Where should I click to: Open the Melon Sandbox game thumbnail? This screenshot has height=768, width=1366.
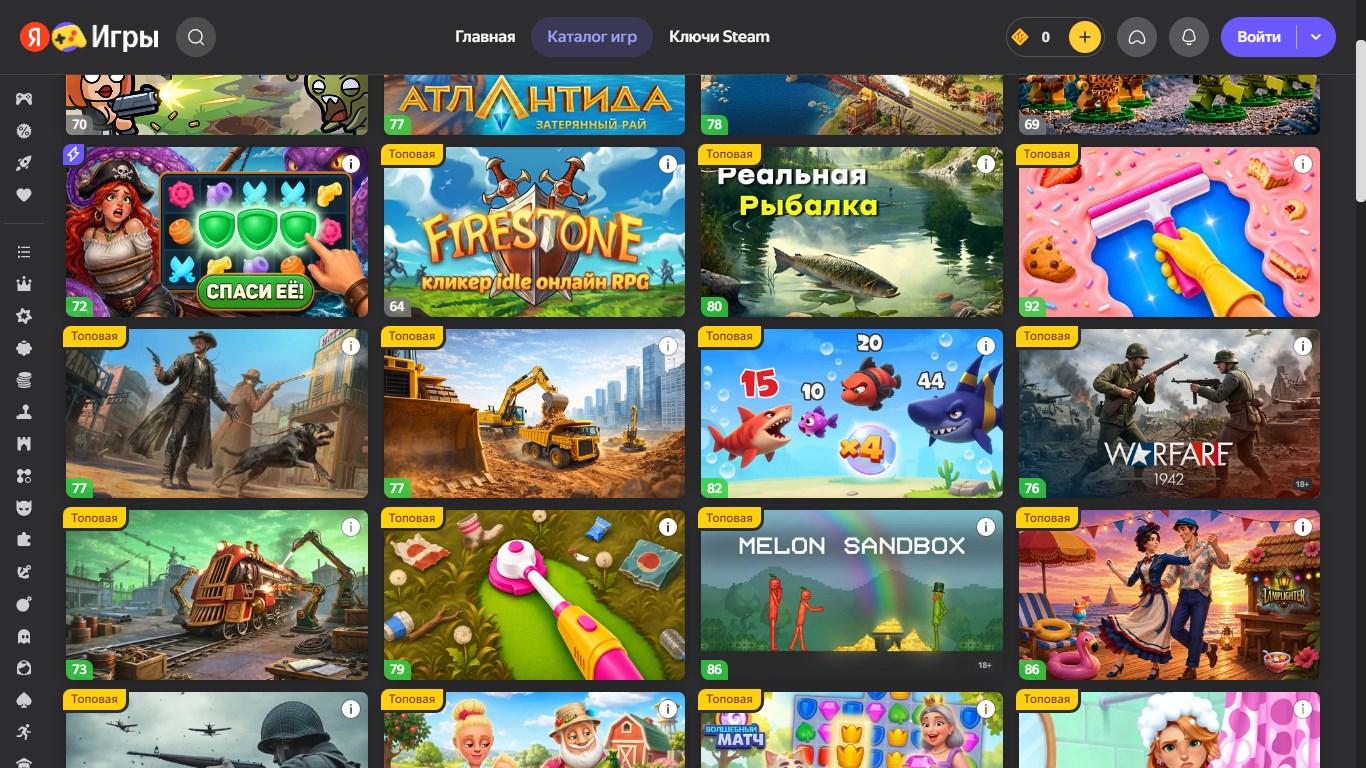coord(852,595)
